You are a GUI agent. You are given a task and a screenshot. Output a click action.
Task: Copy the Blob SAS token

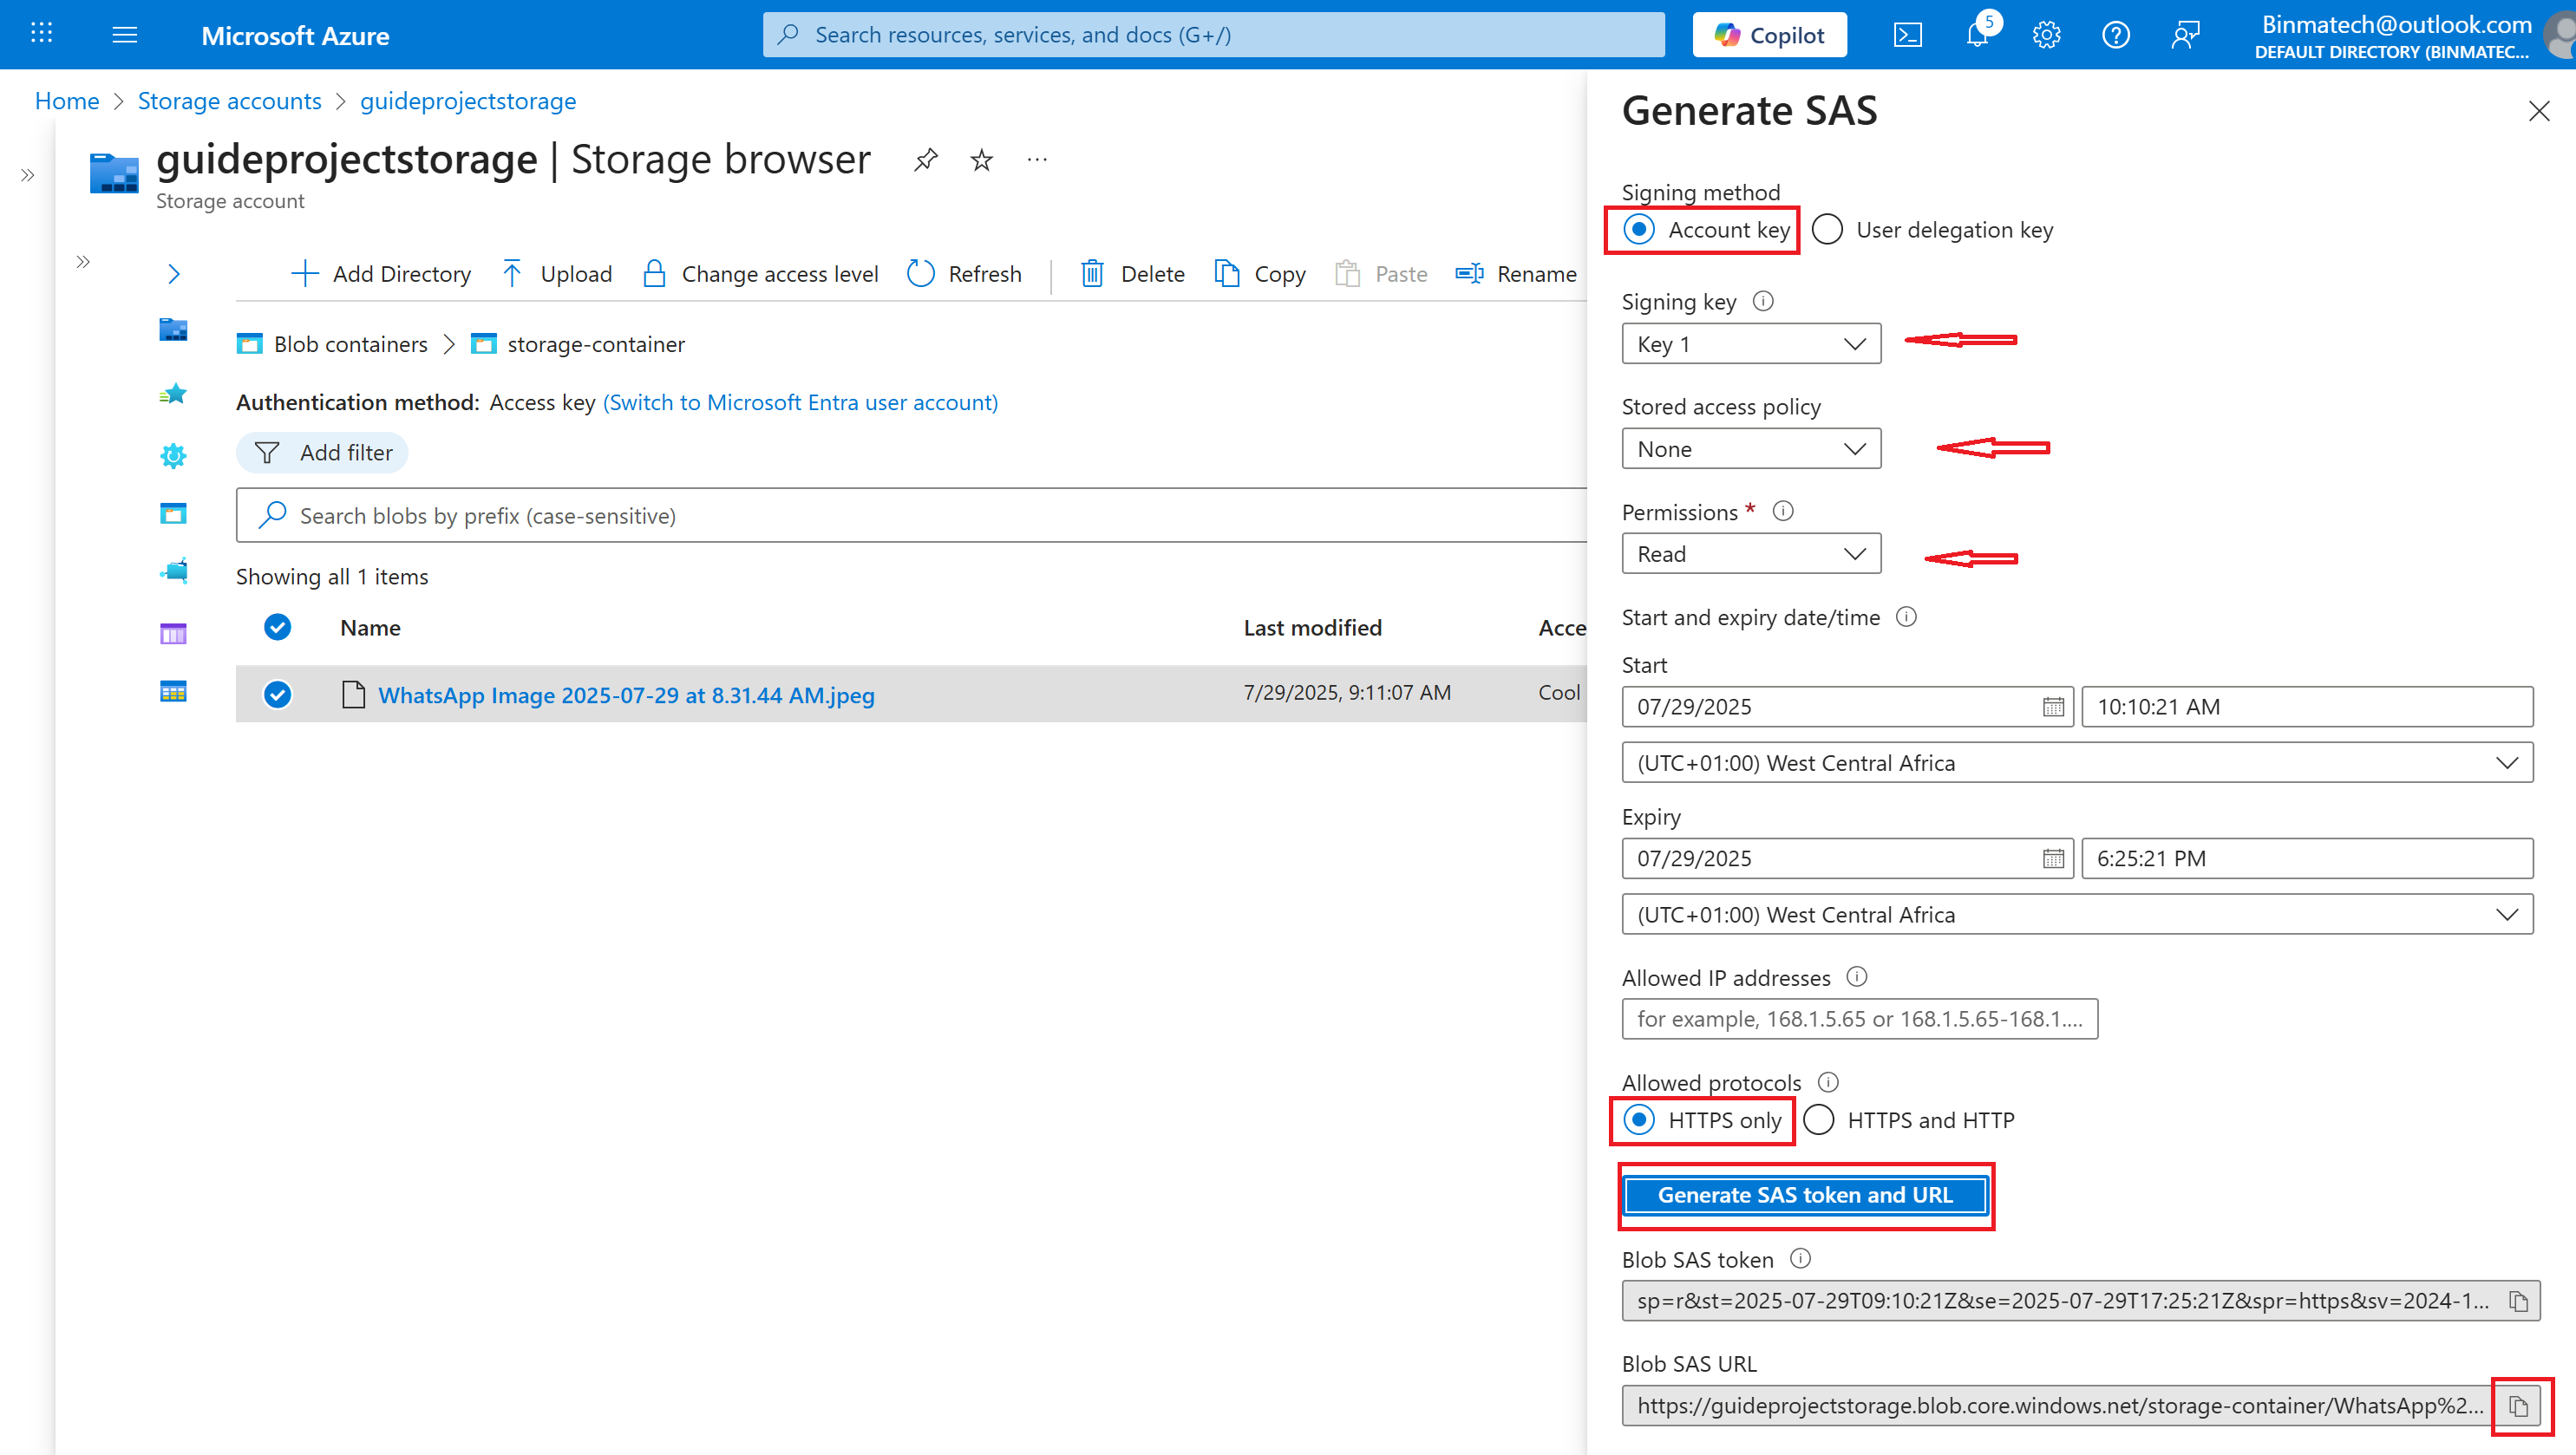(2518, 1301)
